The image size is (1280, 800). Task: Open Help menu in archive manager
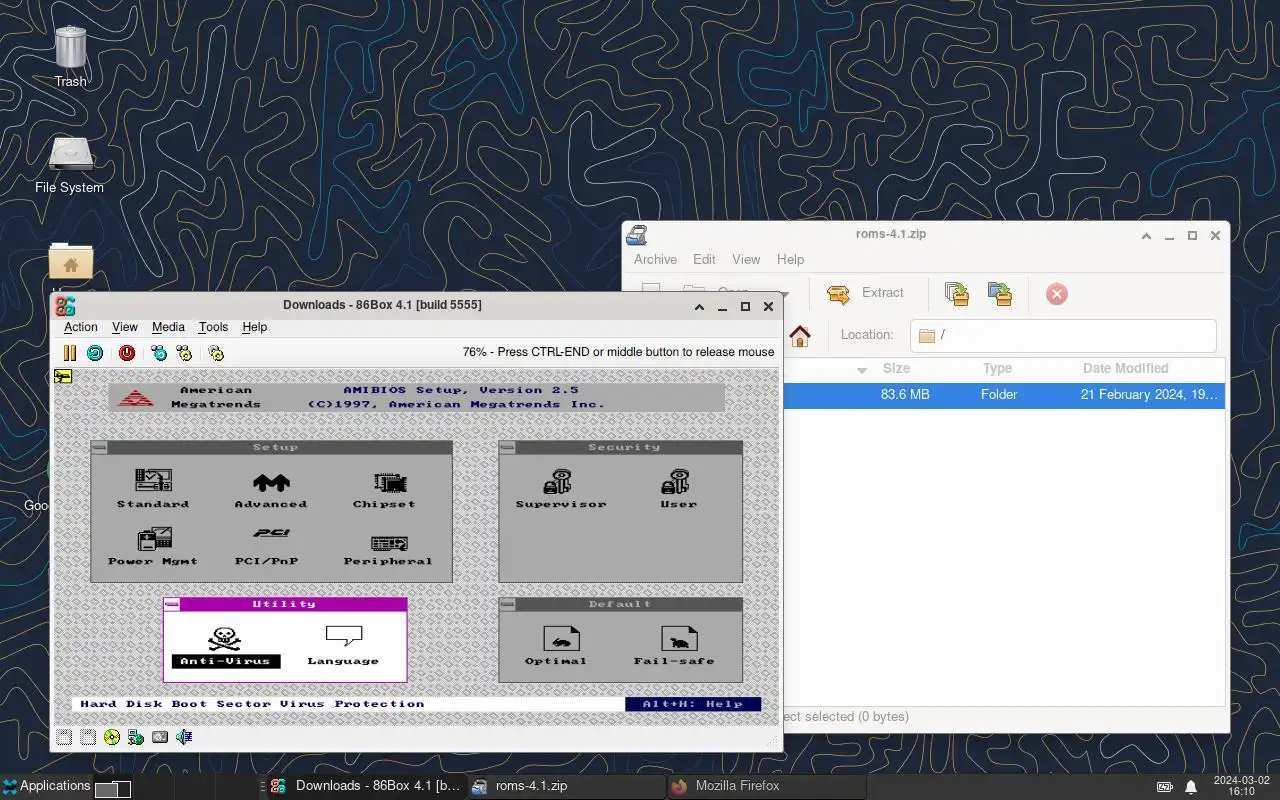click(790, 259)
